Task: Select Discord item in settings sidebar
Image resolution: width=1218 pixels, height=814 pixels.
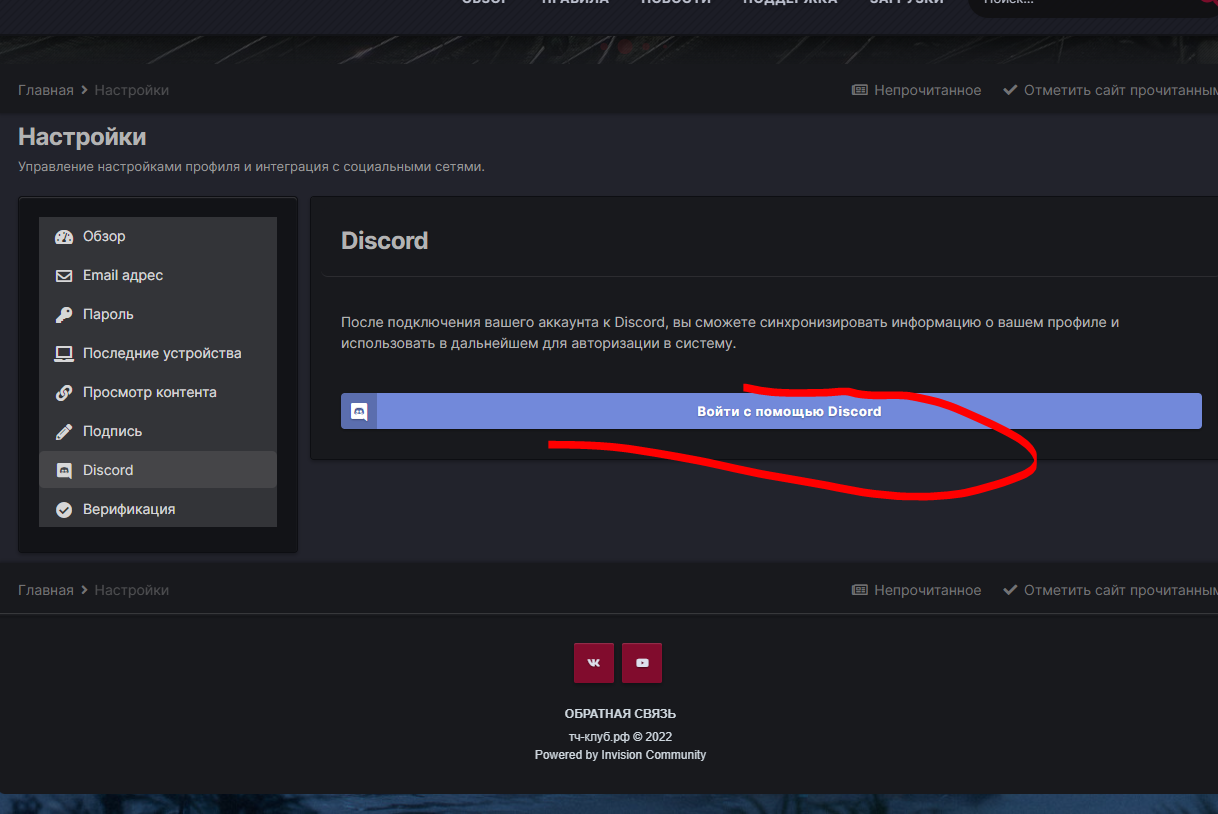Action: tap(108, 471)
